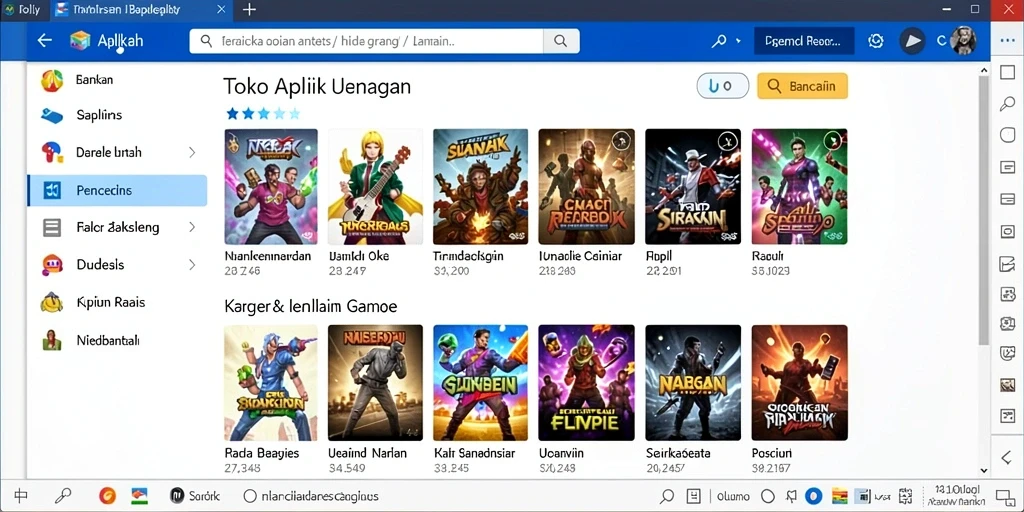
Task: Click the star rating row
Action: [263, 114]
